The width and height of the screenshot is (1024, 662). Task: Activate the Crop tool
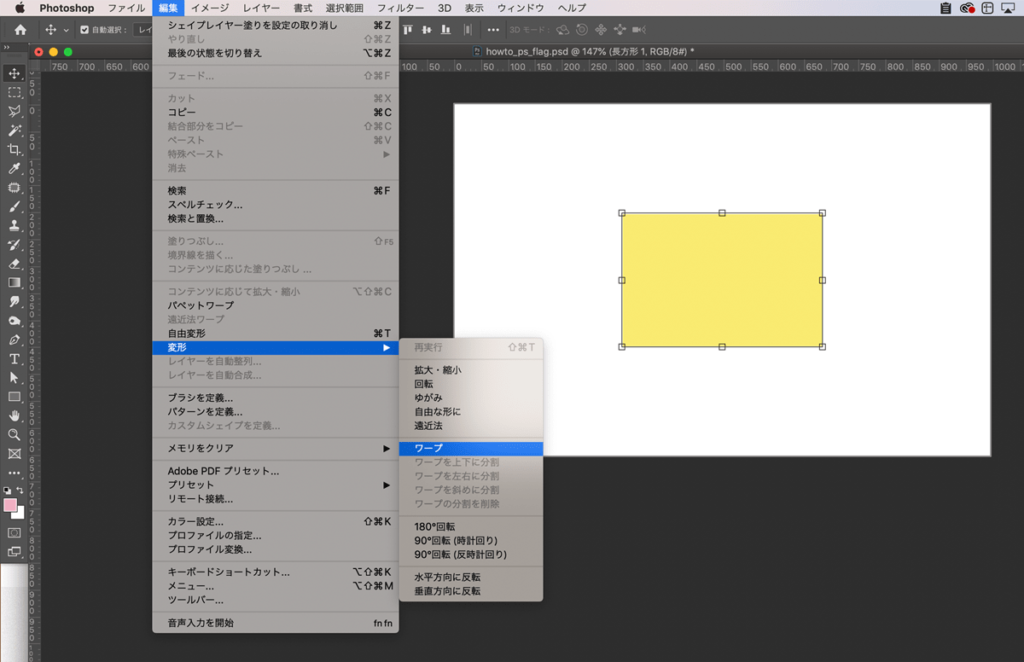15,149
